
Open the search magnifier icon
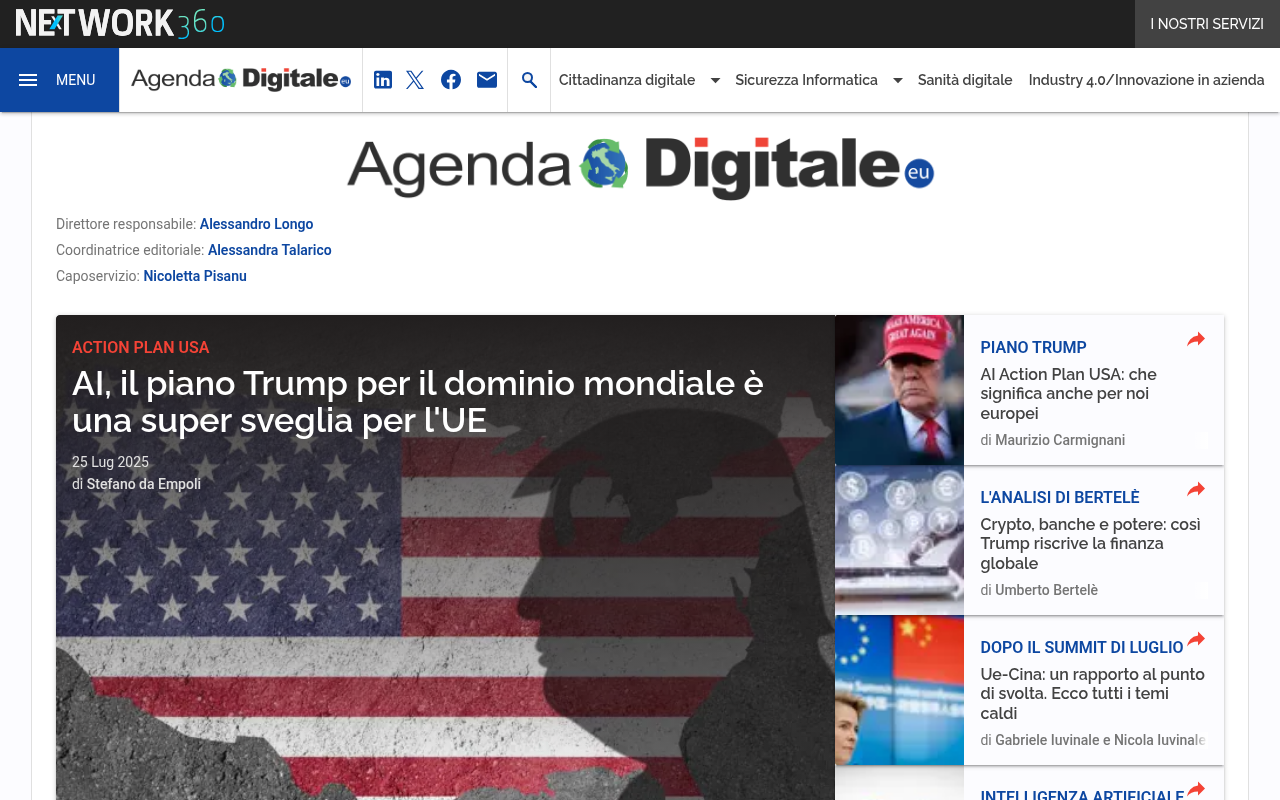[x=530, y=80]
